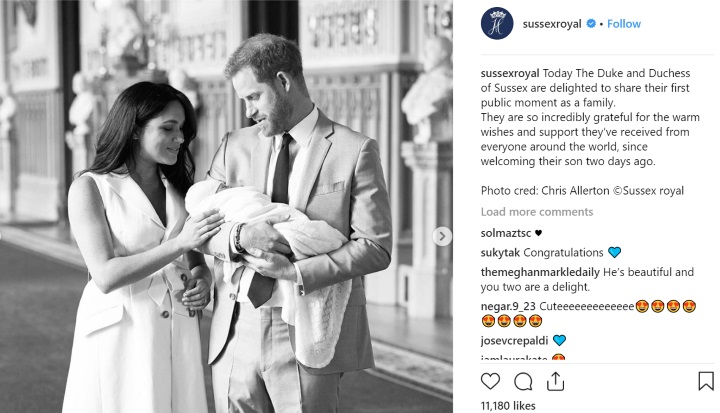
Task: Open sussexroyal username in caption
Action: [x=510, y=73]
